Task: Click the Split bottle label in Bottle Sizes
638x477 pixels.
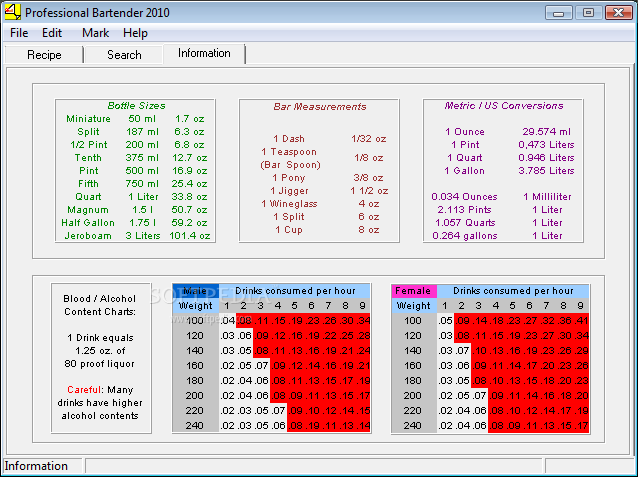Action: (88, 132)
